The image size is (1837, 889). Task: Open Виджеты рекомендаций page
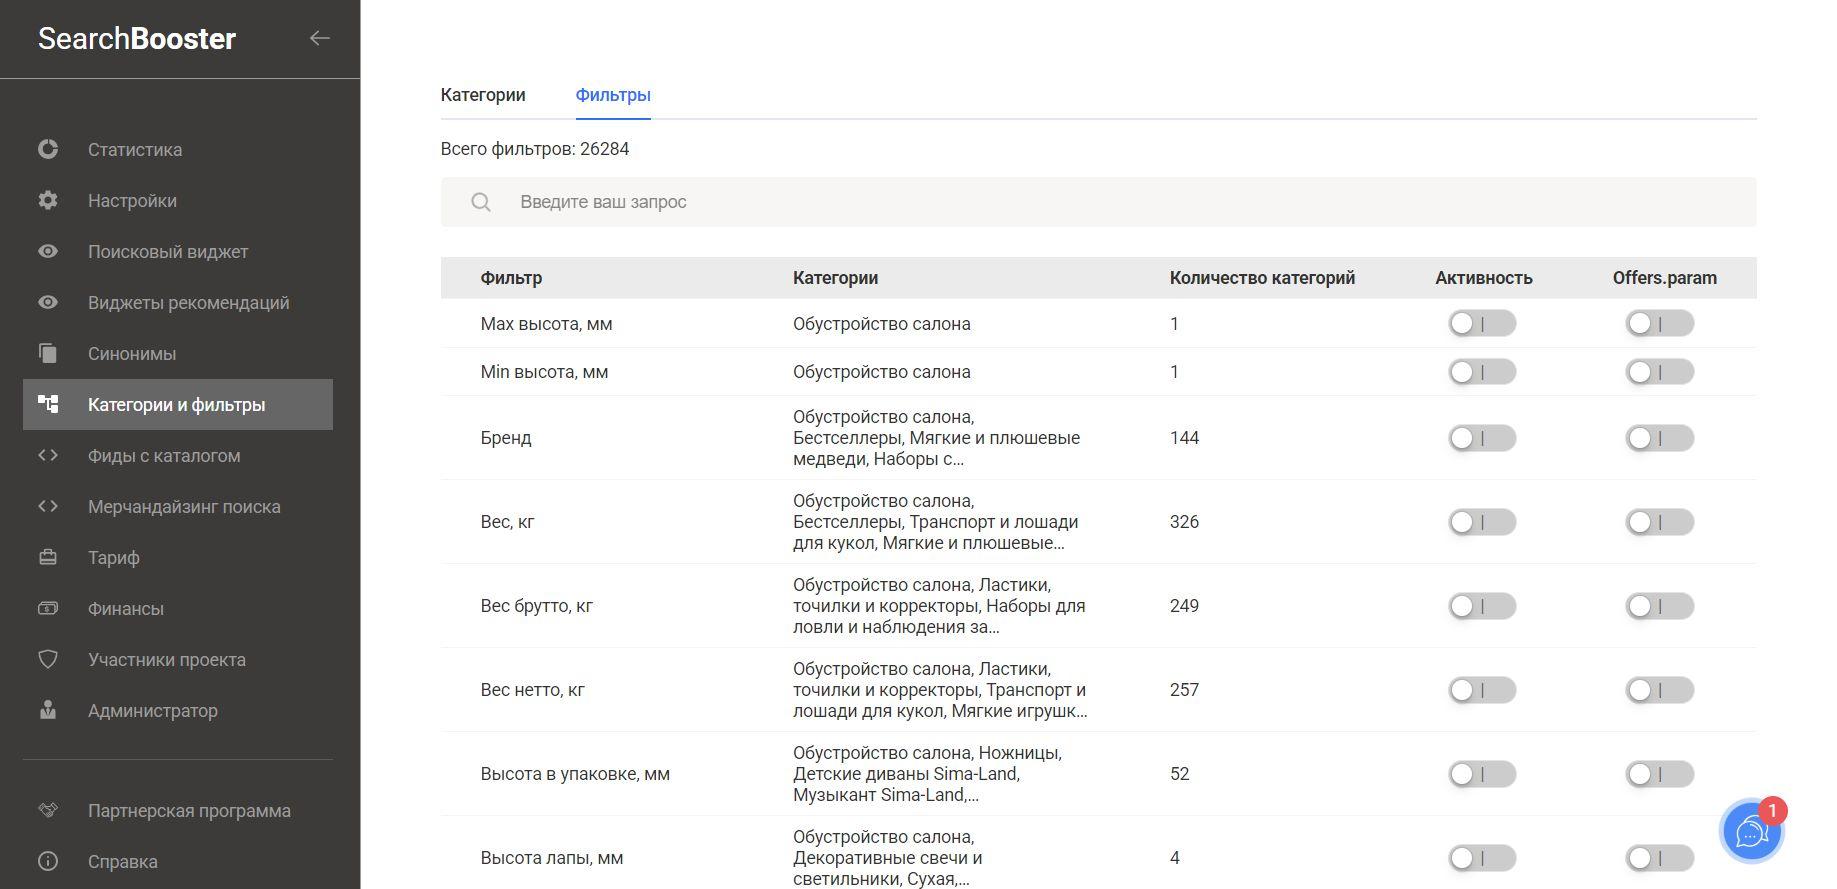click(x=189, y=302)
